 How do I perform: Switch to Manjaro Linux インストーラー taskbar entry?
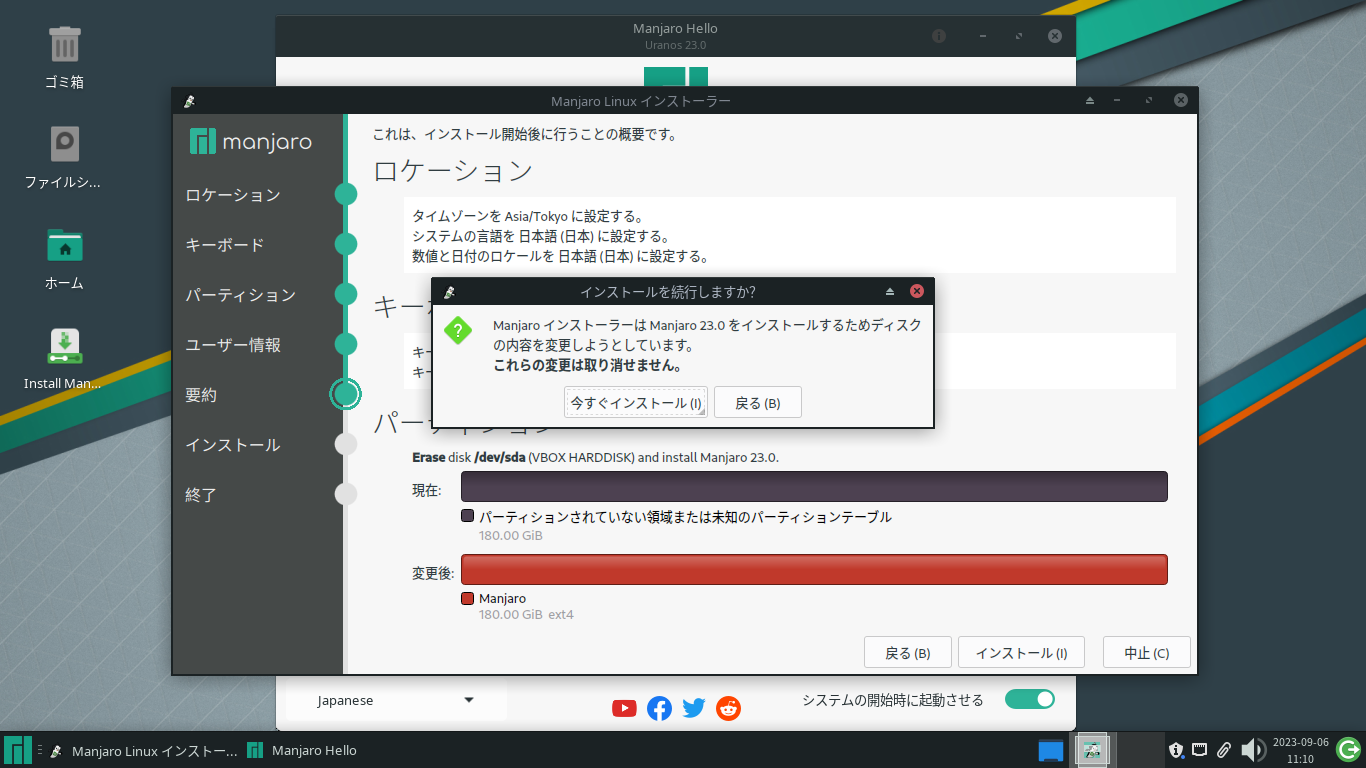(x=144, y=750)
